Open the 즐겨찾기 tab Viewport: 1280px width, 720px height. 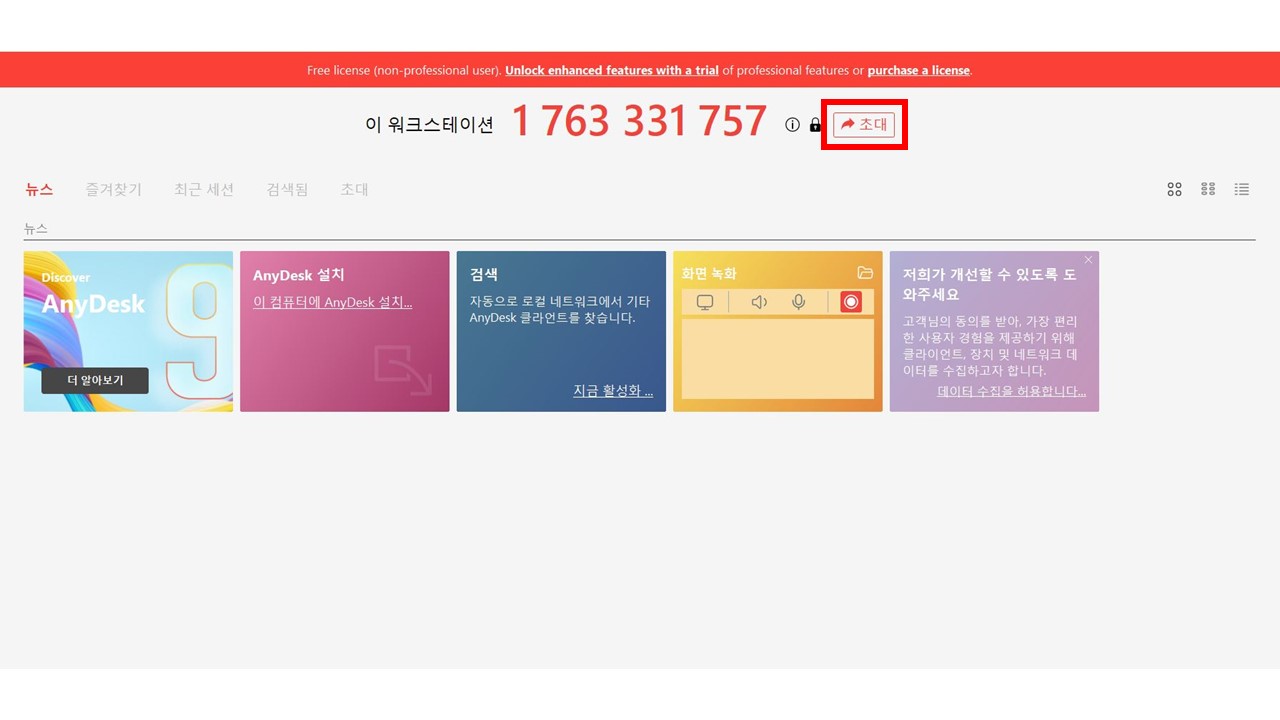pyautogui.click(x=114, y=189)
